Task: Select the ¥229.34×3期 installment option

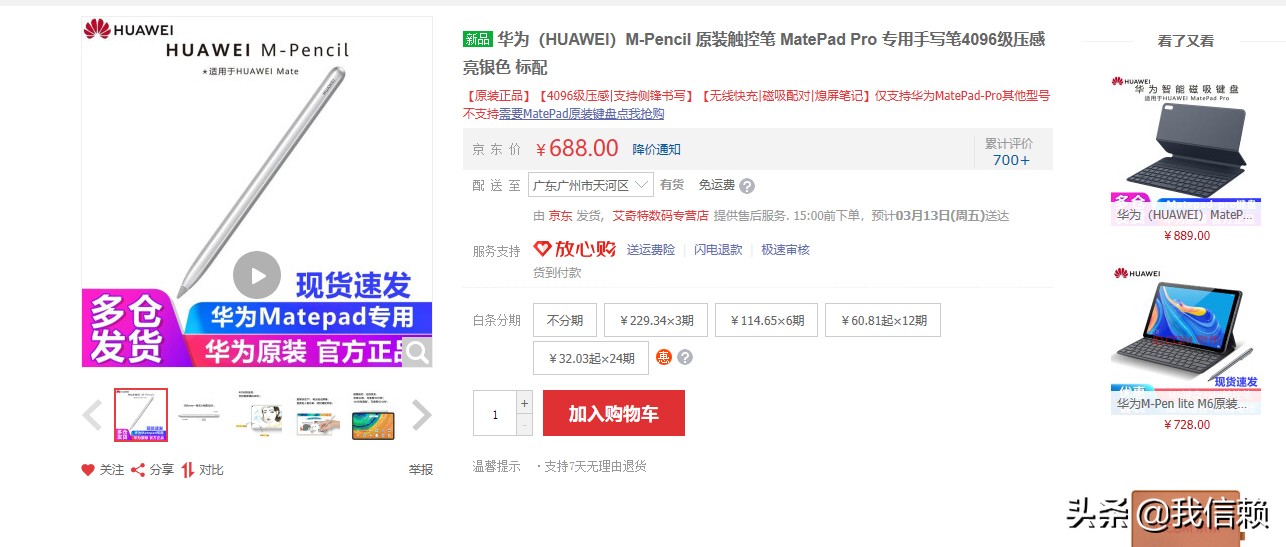Action: coord(657,321)
